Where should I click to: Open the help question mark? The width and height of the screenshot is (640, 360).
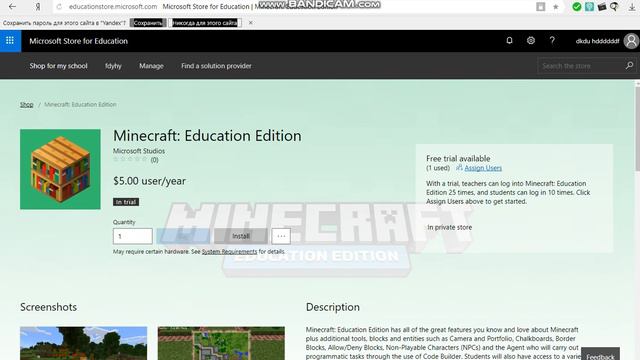click(x=552, y=40)
